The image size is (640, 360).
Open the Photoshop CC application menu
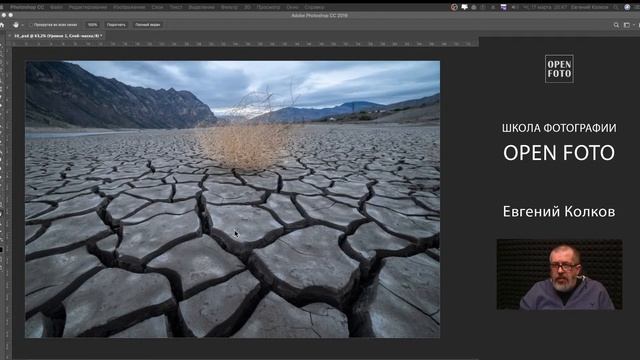pos(27,7)
